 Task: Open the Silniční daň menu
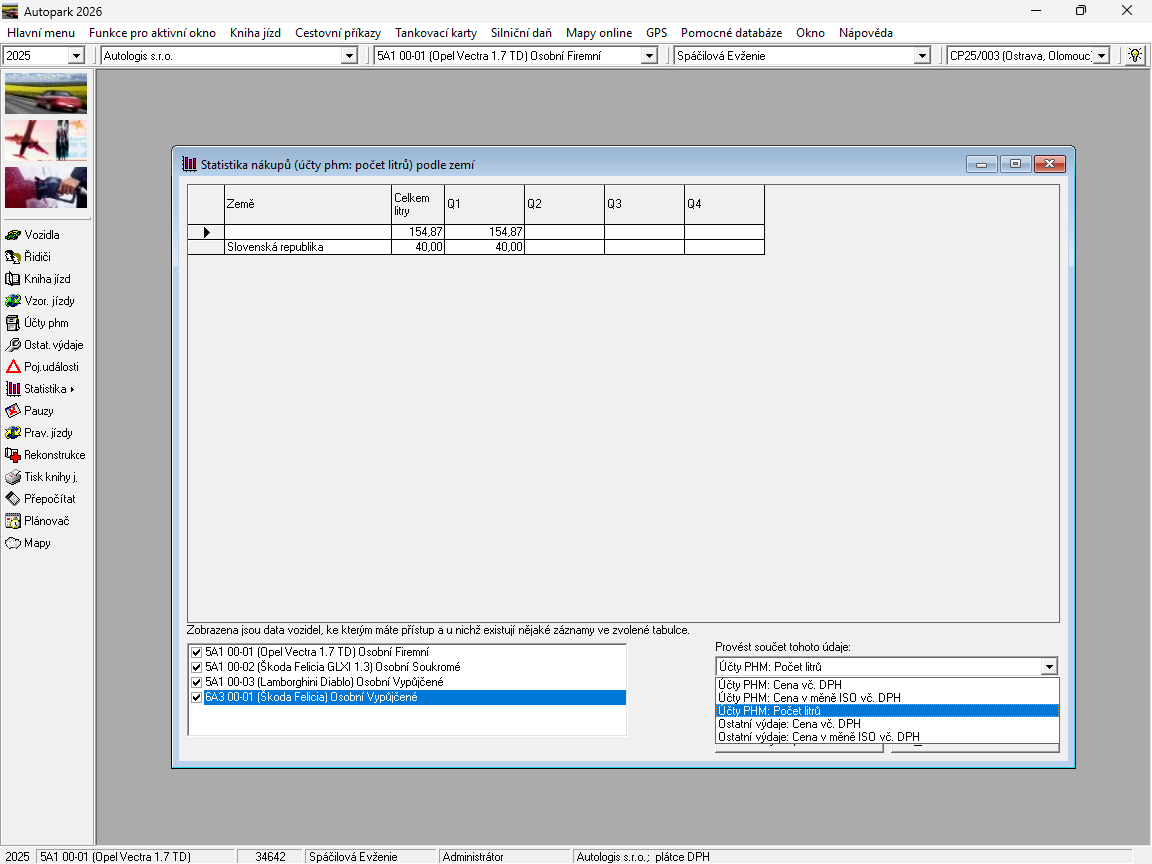coord(521,33)
